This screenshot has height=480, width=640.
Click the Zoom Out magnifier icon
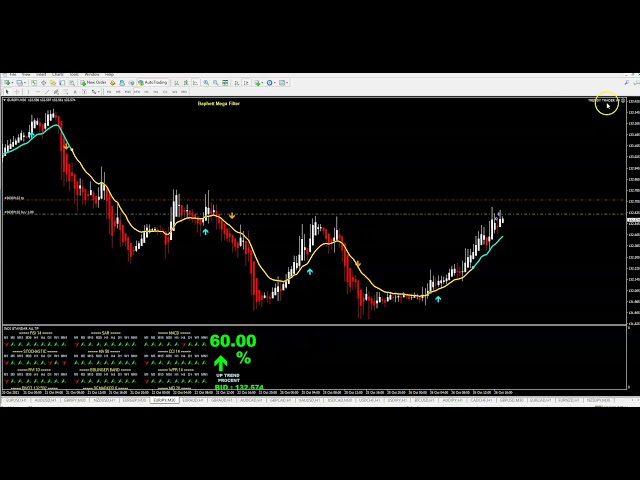pyautogui.click(x=215, y=82)
